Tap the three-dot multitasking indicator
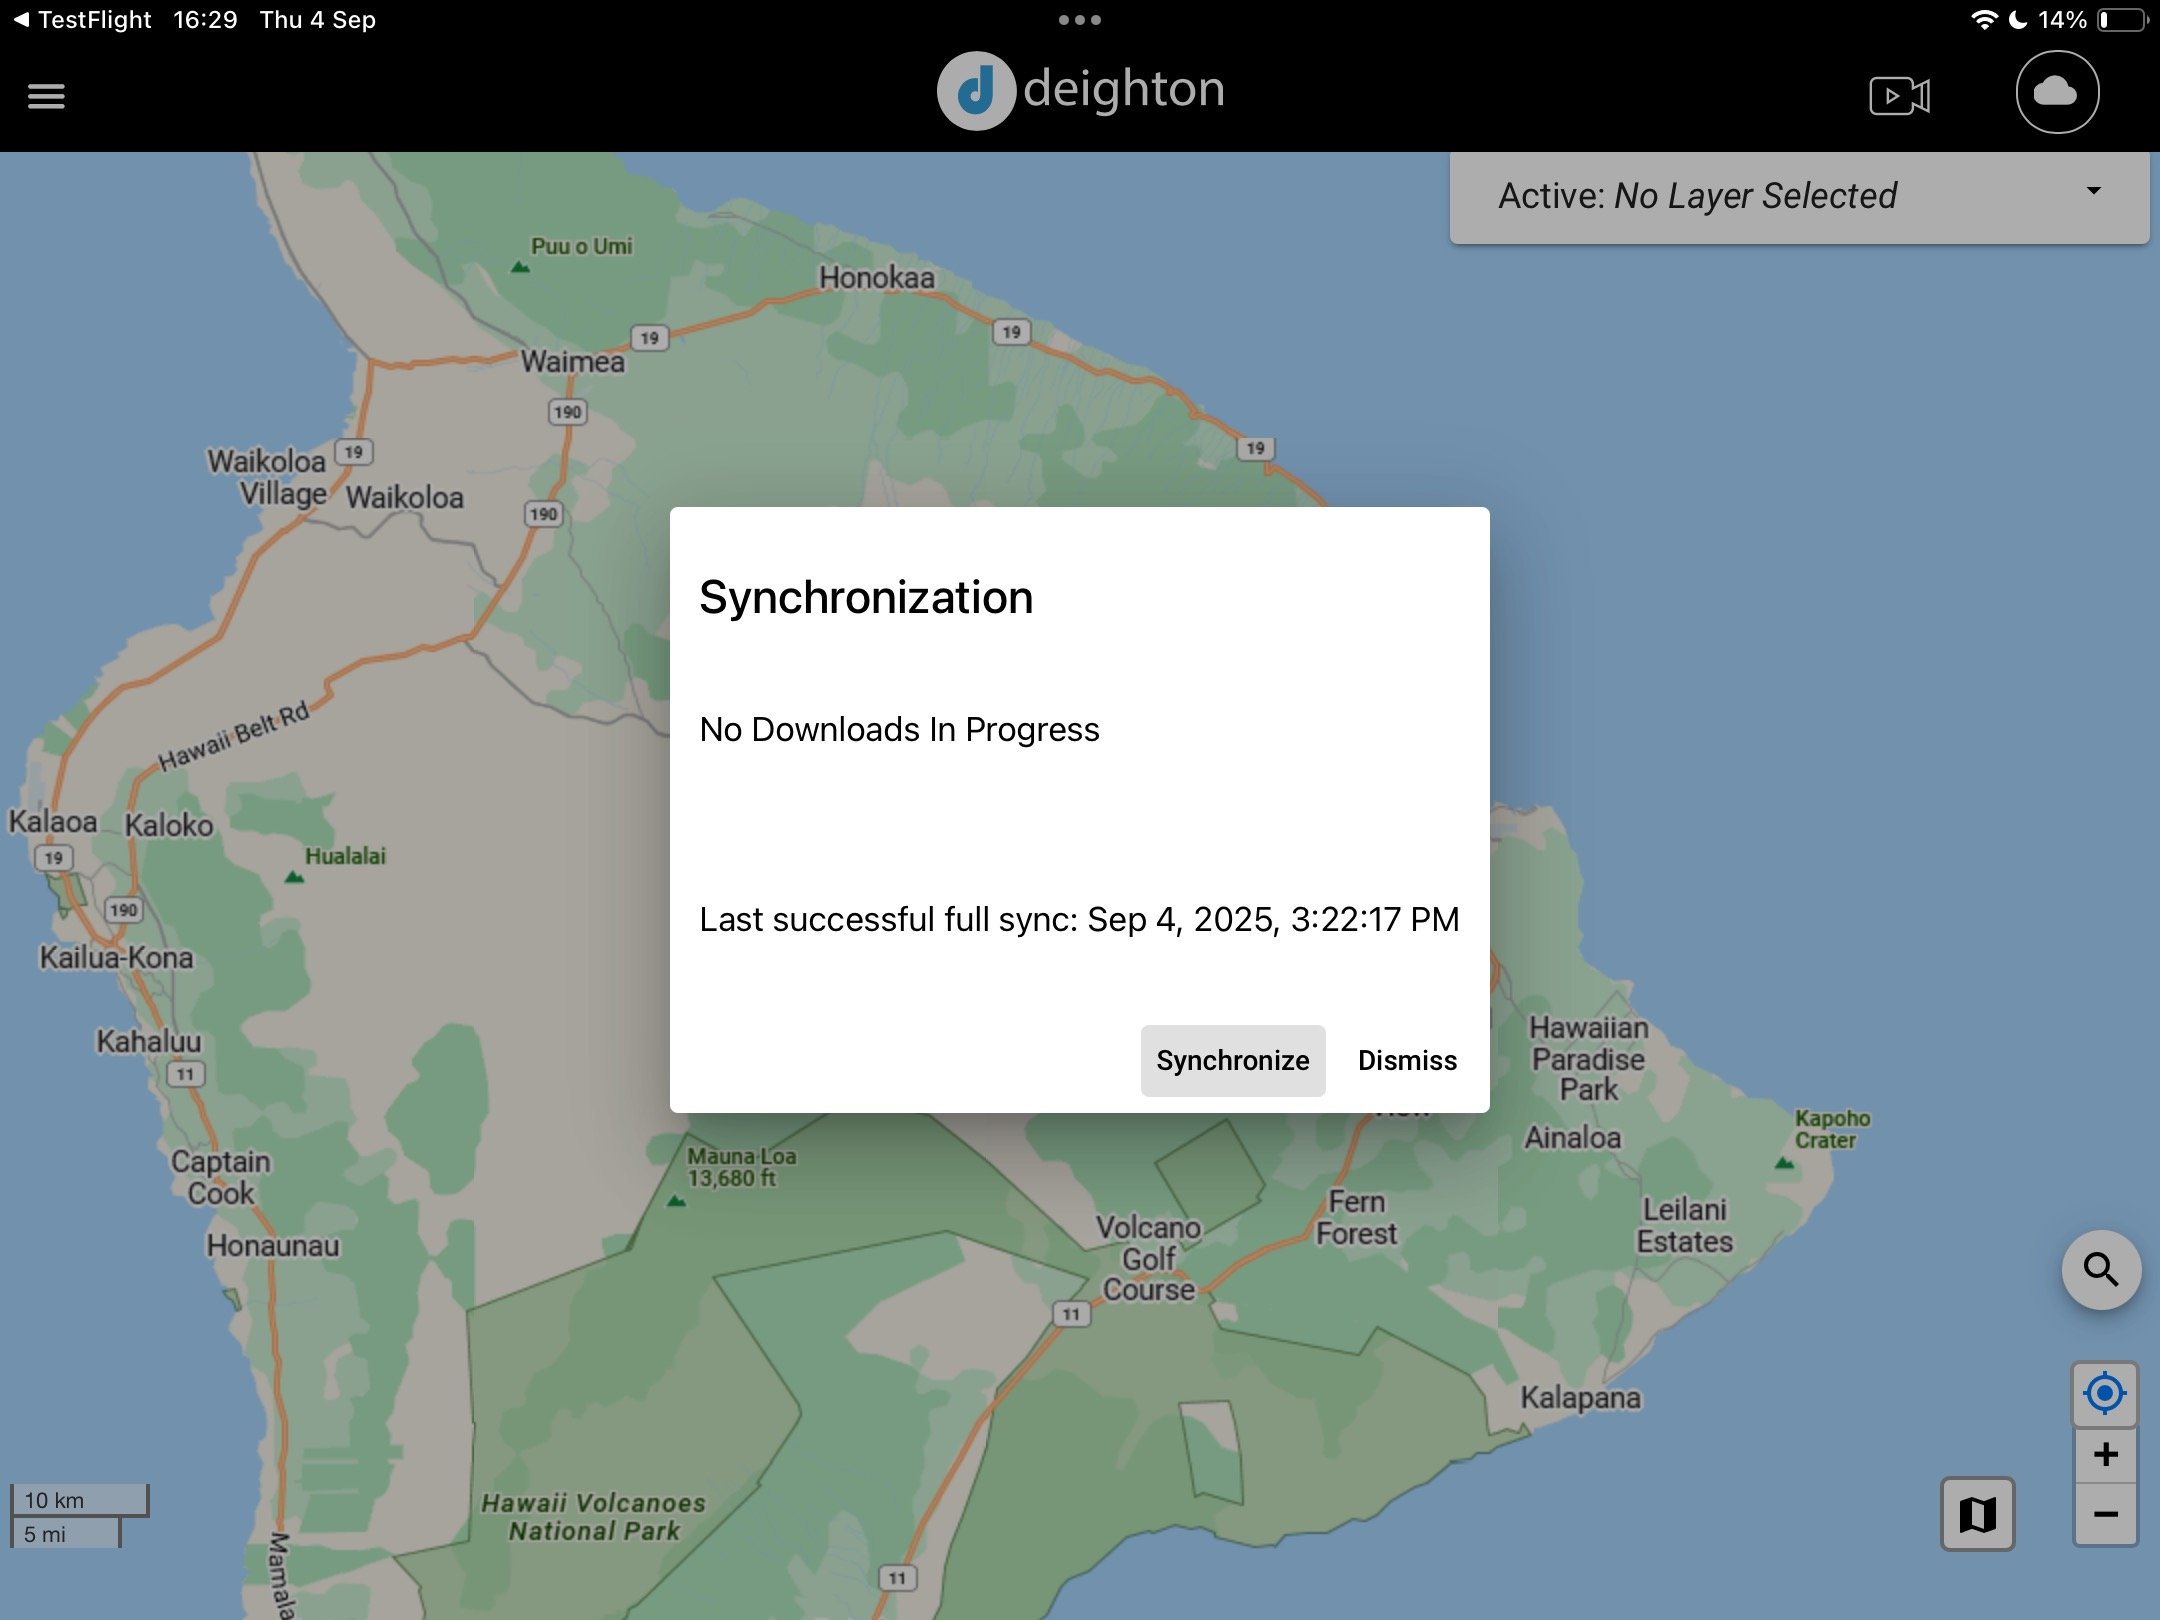The height and width of the screenshot is (1620, 2160). pos(1079,20)
